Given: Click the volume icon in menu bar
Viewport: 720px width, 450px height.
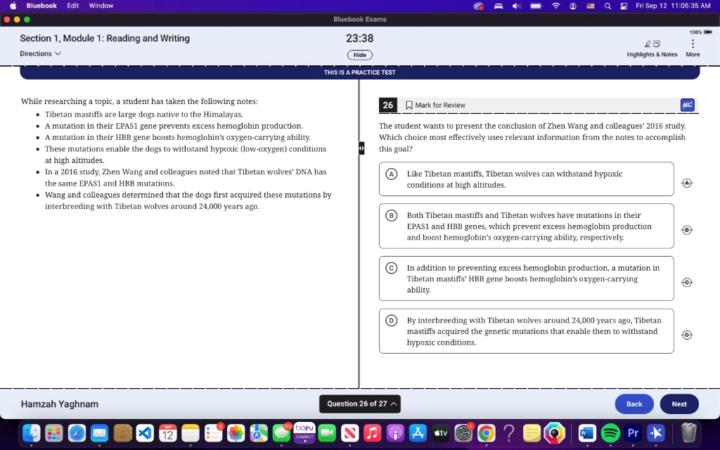Looking at the screenshot, I should point(516,6).
